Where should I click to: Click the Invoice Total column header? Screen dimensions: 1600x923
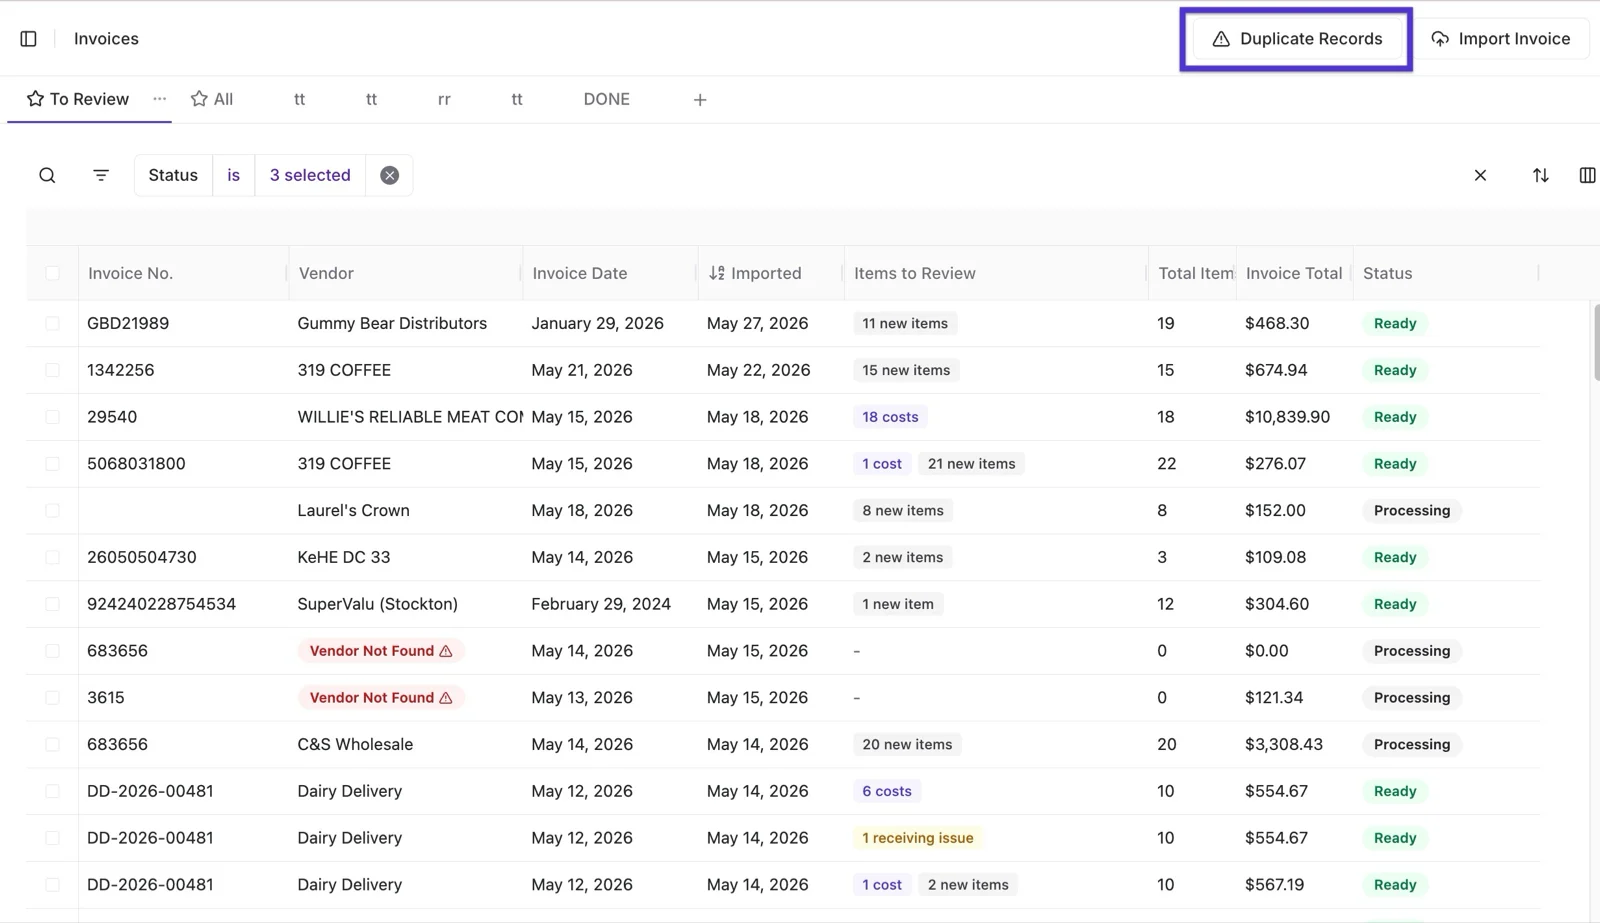(1294, 273)
